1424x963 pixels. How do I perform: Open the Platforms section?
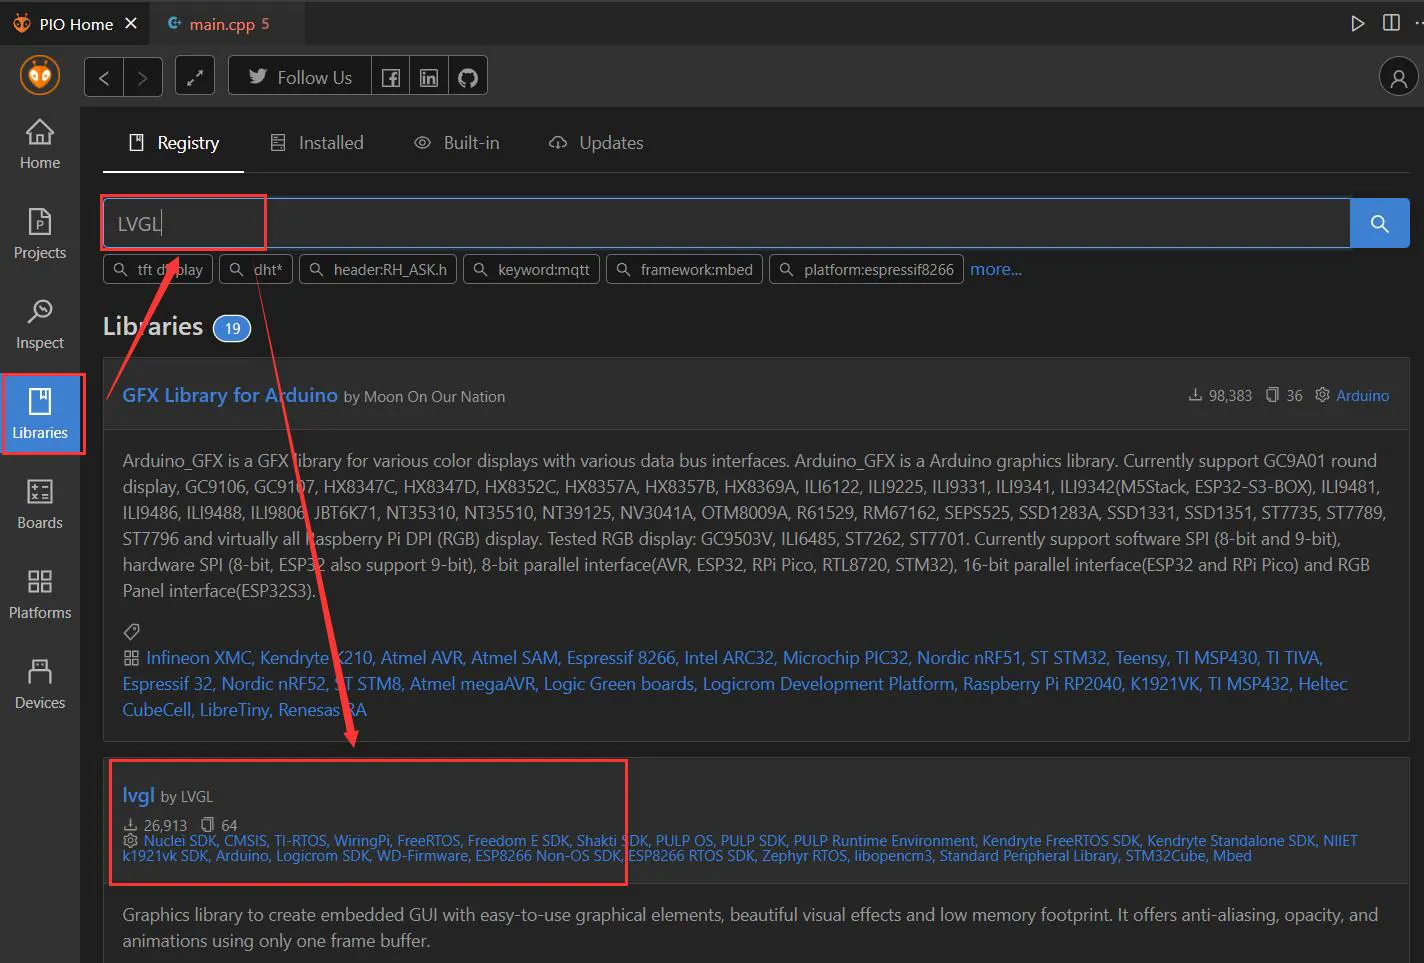[x=40, y=593]
